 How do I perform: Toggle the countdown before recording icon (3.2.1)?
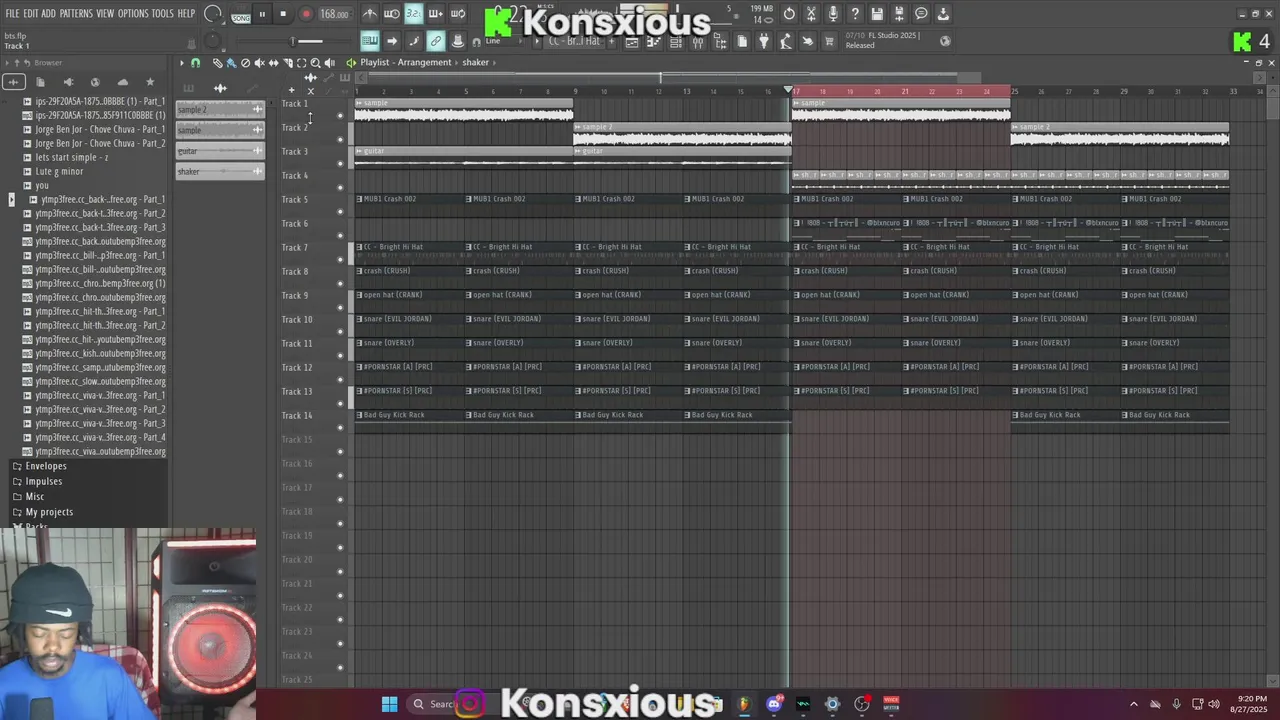click(413, 14)
